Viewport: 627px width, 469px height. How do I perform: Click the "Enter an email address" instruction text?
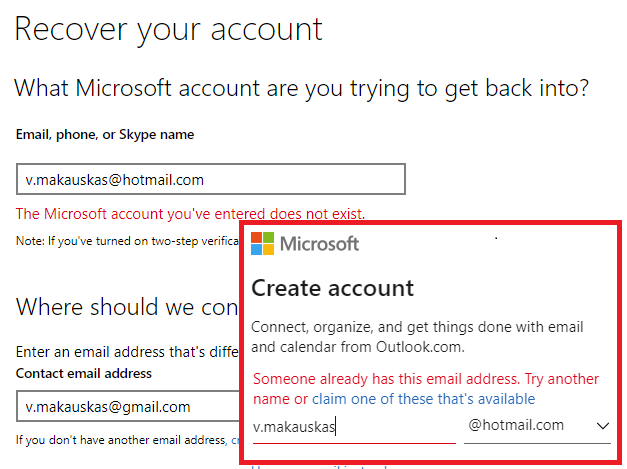[x=125, y=352]
